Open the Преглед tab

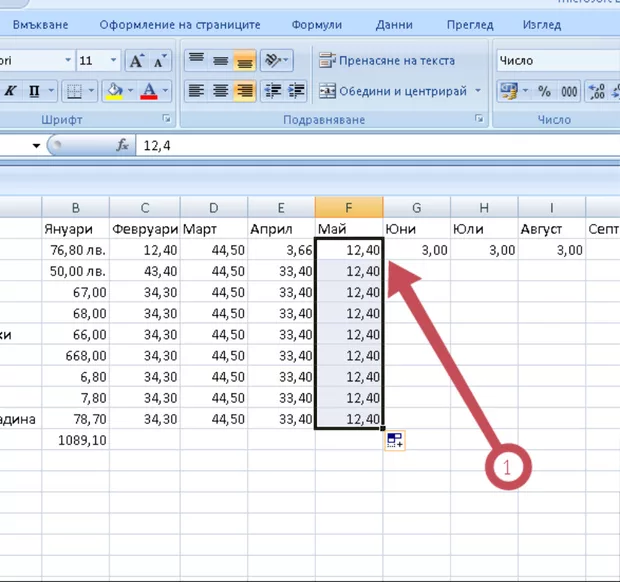470,25
